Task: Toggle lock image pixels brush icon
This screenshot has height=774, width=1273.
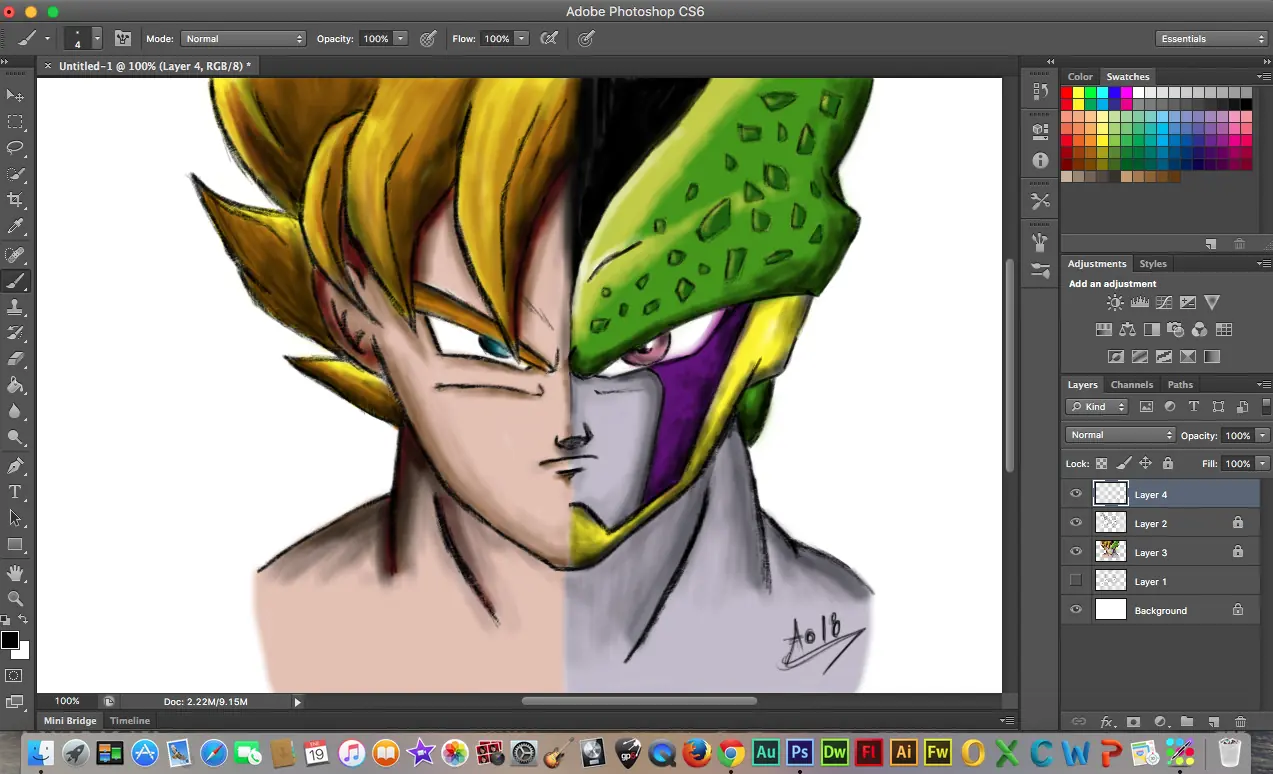Action: (1124, 463)
